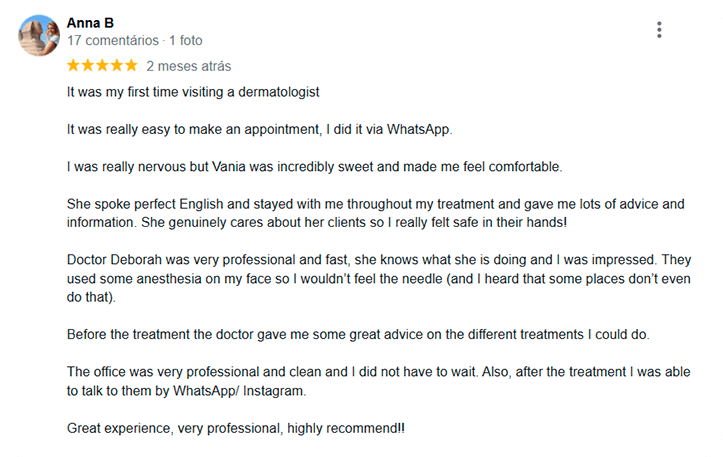Click the 1 foto text
The image size is (723, 457).
186,41
